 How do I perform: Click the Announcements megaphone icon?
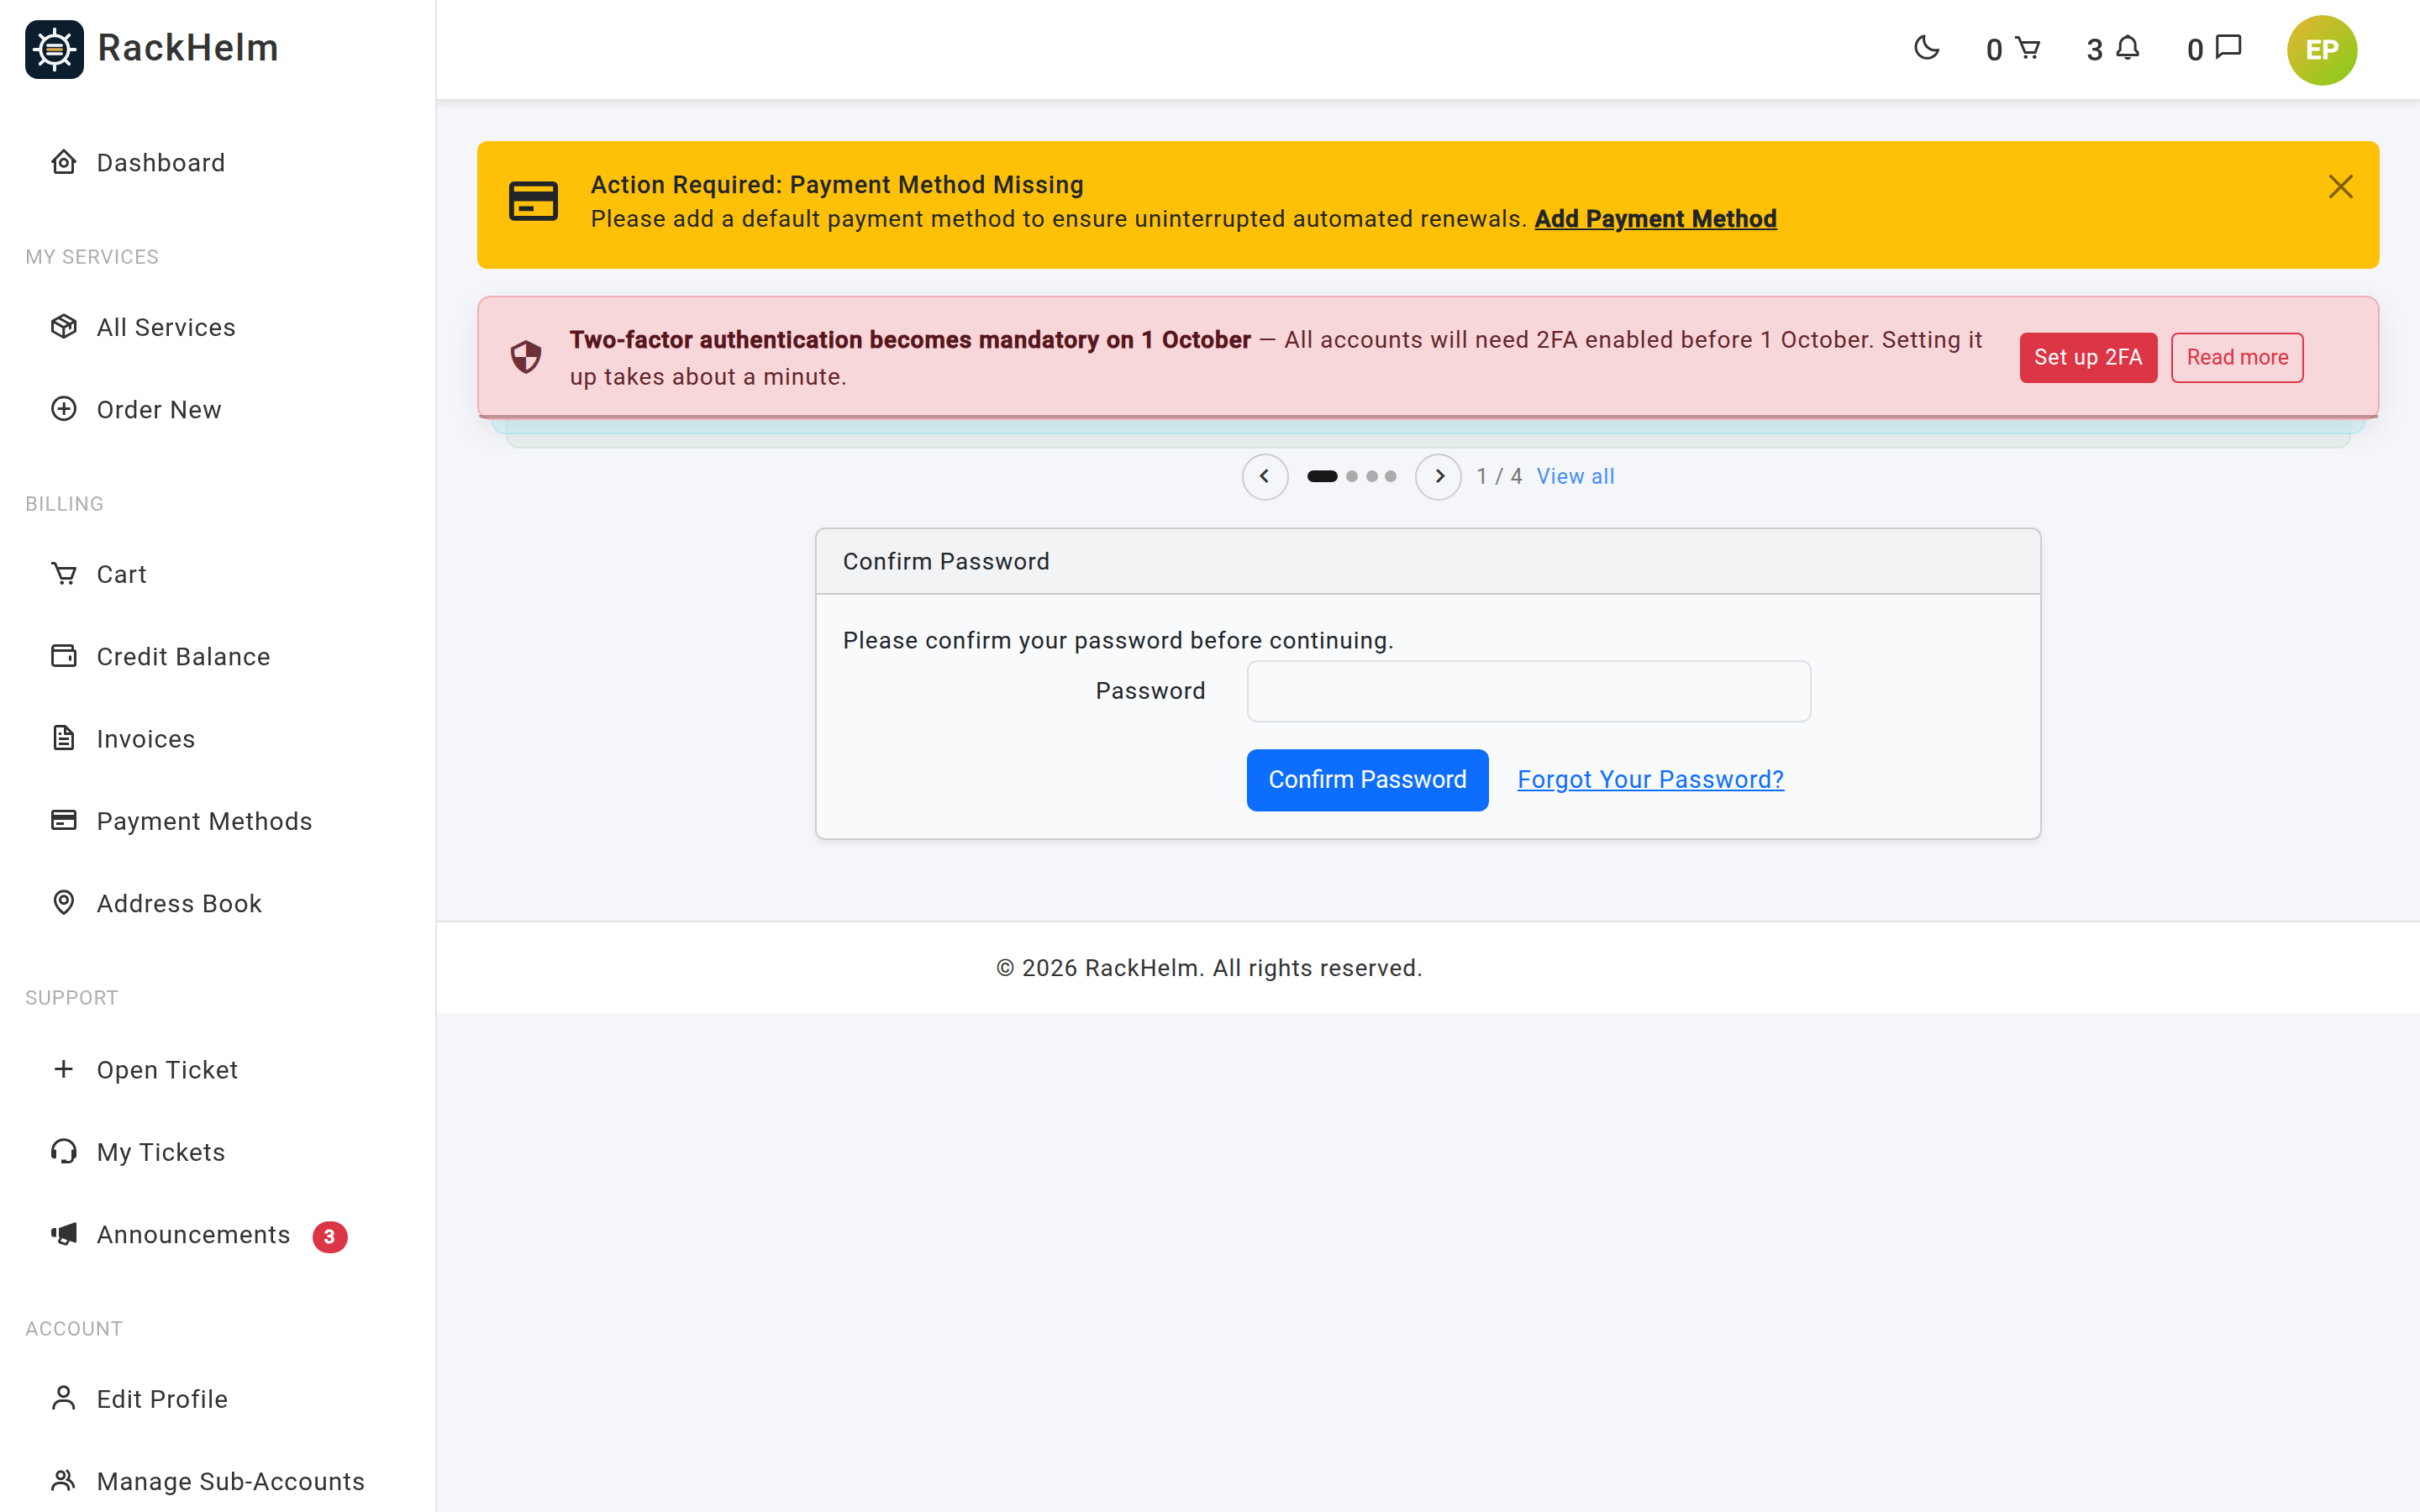(x=64, y=1234)
